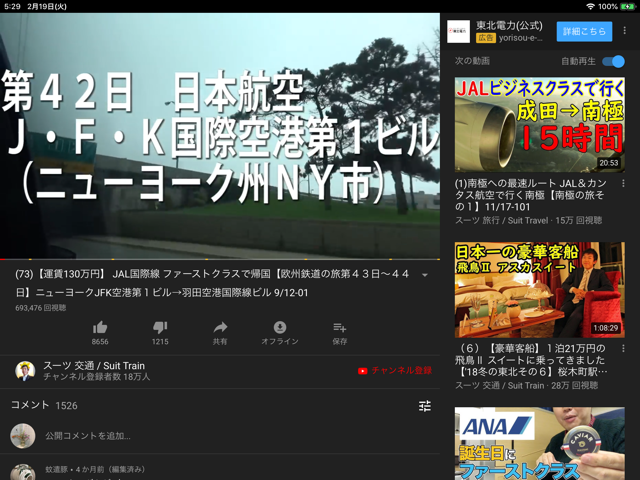640x480 pixels.
Task: Tap Wi-Fi icon in status bar
Action: coord(590,7)
